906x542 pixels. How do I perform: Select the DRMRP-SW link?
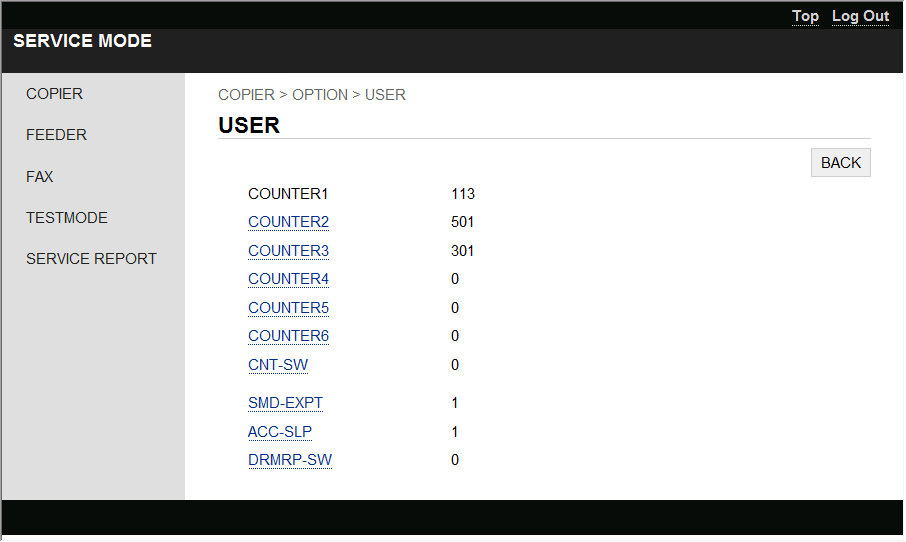(x=290, y=460)
